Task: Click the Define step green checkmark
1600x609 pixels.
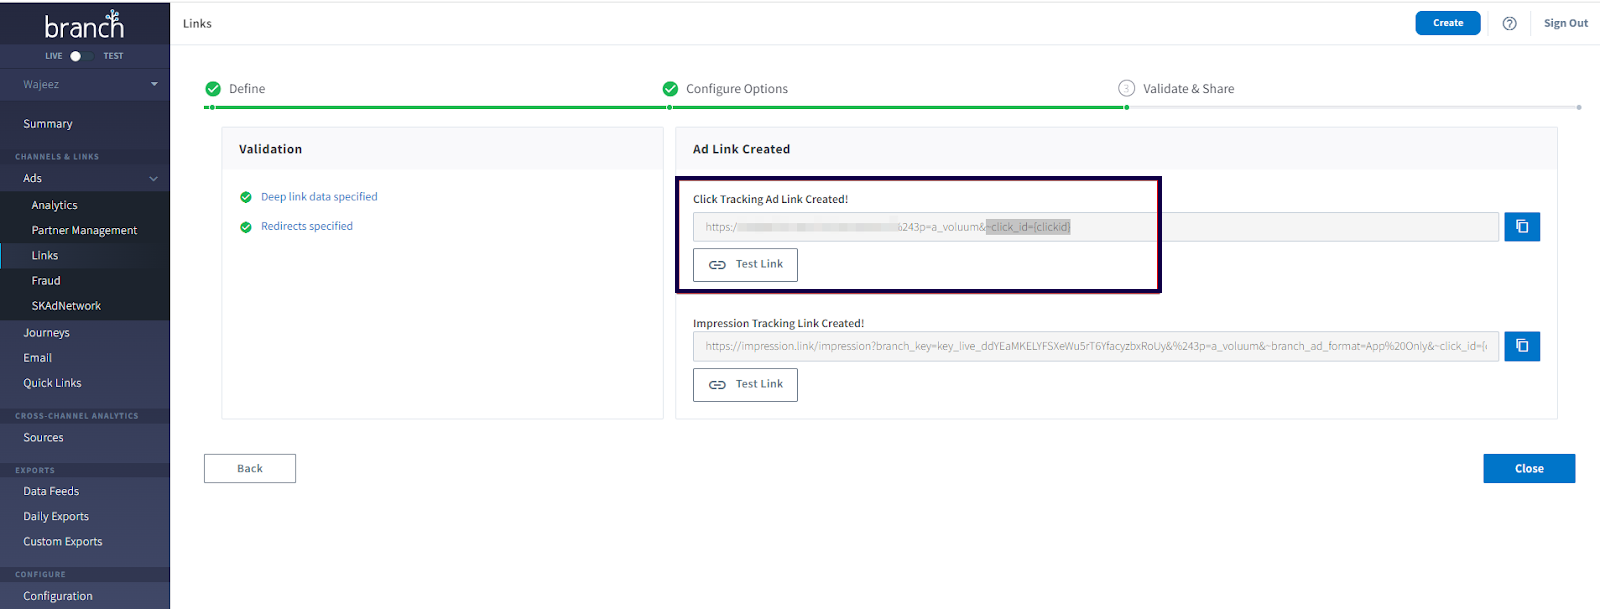Action: point(213,89)
